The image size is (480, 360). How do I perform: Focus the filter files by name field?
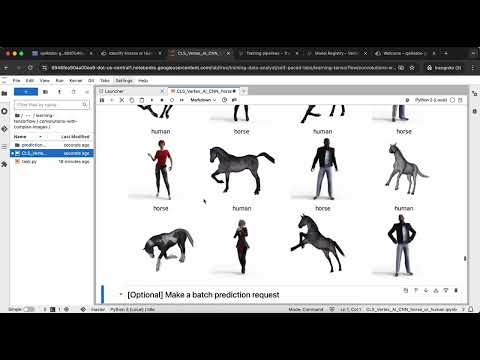click(x=52, y=105)
